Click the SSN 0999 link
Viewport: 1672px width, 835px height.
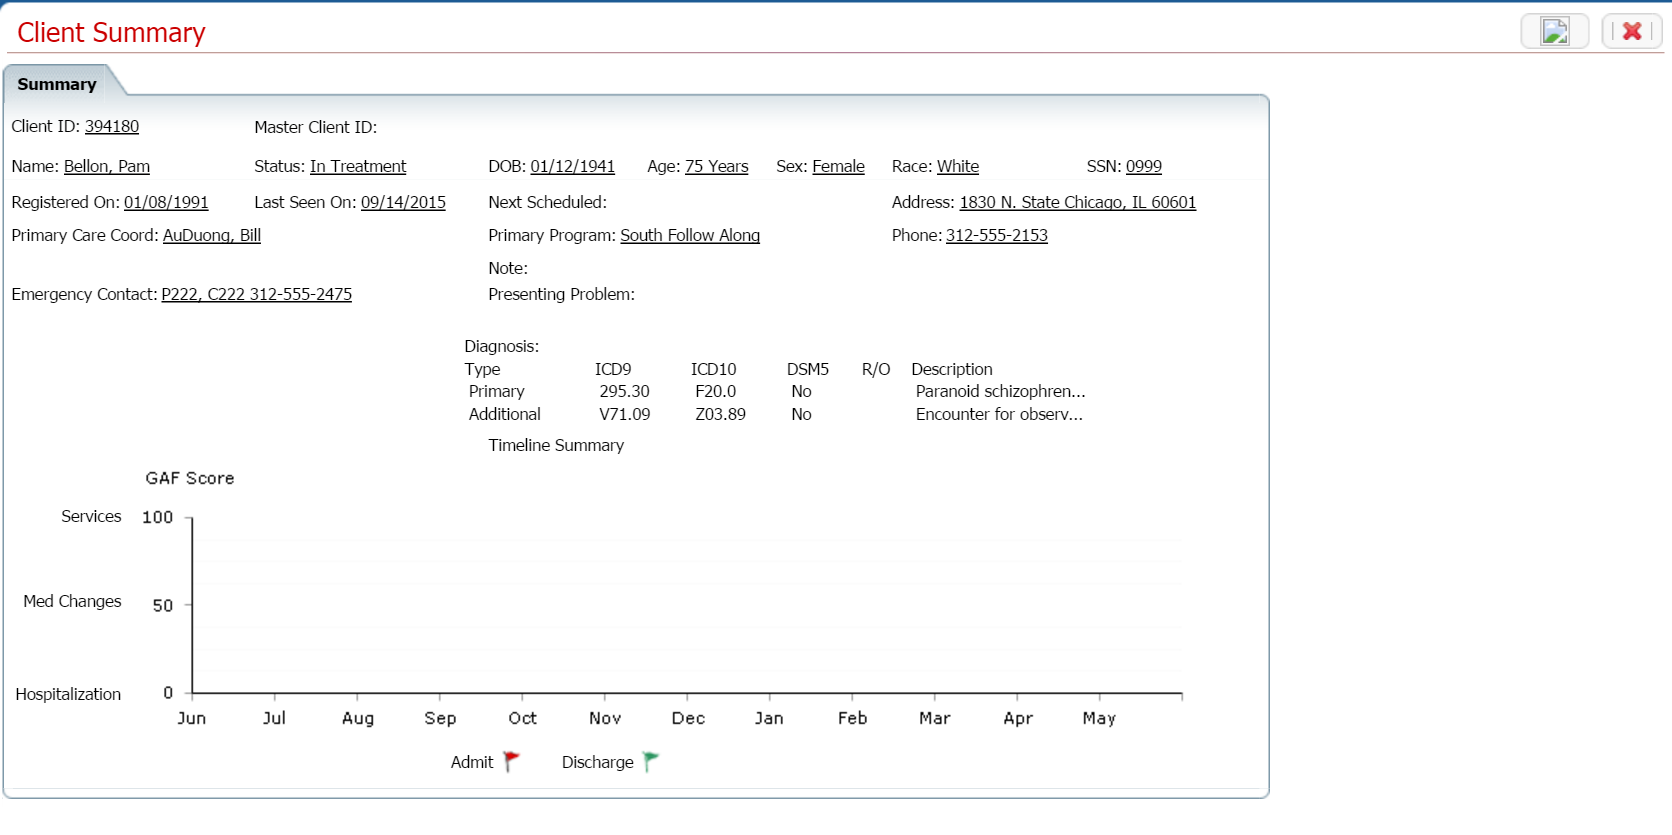(x=1143, y=166)
